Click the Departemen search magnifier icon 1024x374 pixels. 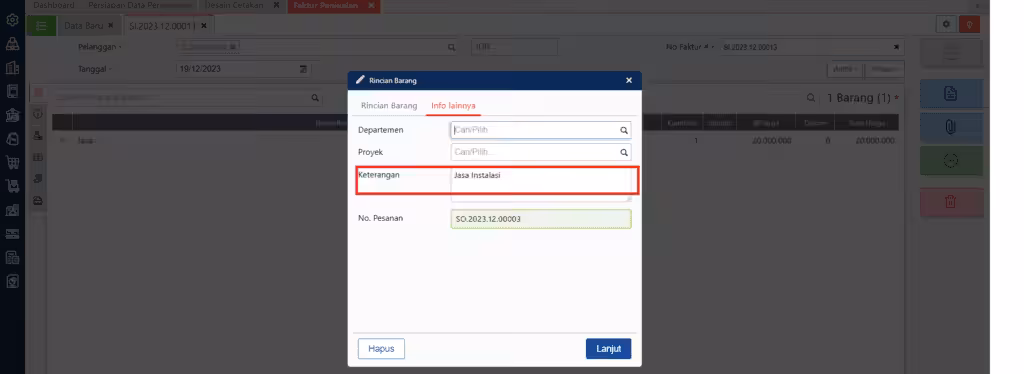[x=624, y=130]
